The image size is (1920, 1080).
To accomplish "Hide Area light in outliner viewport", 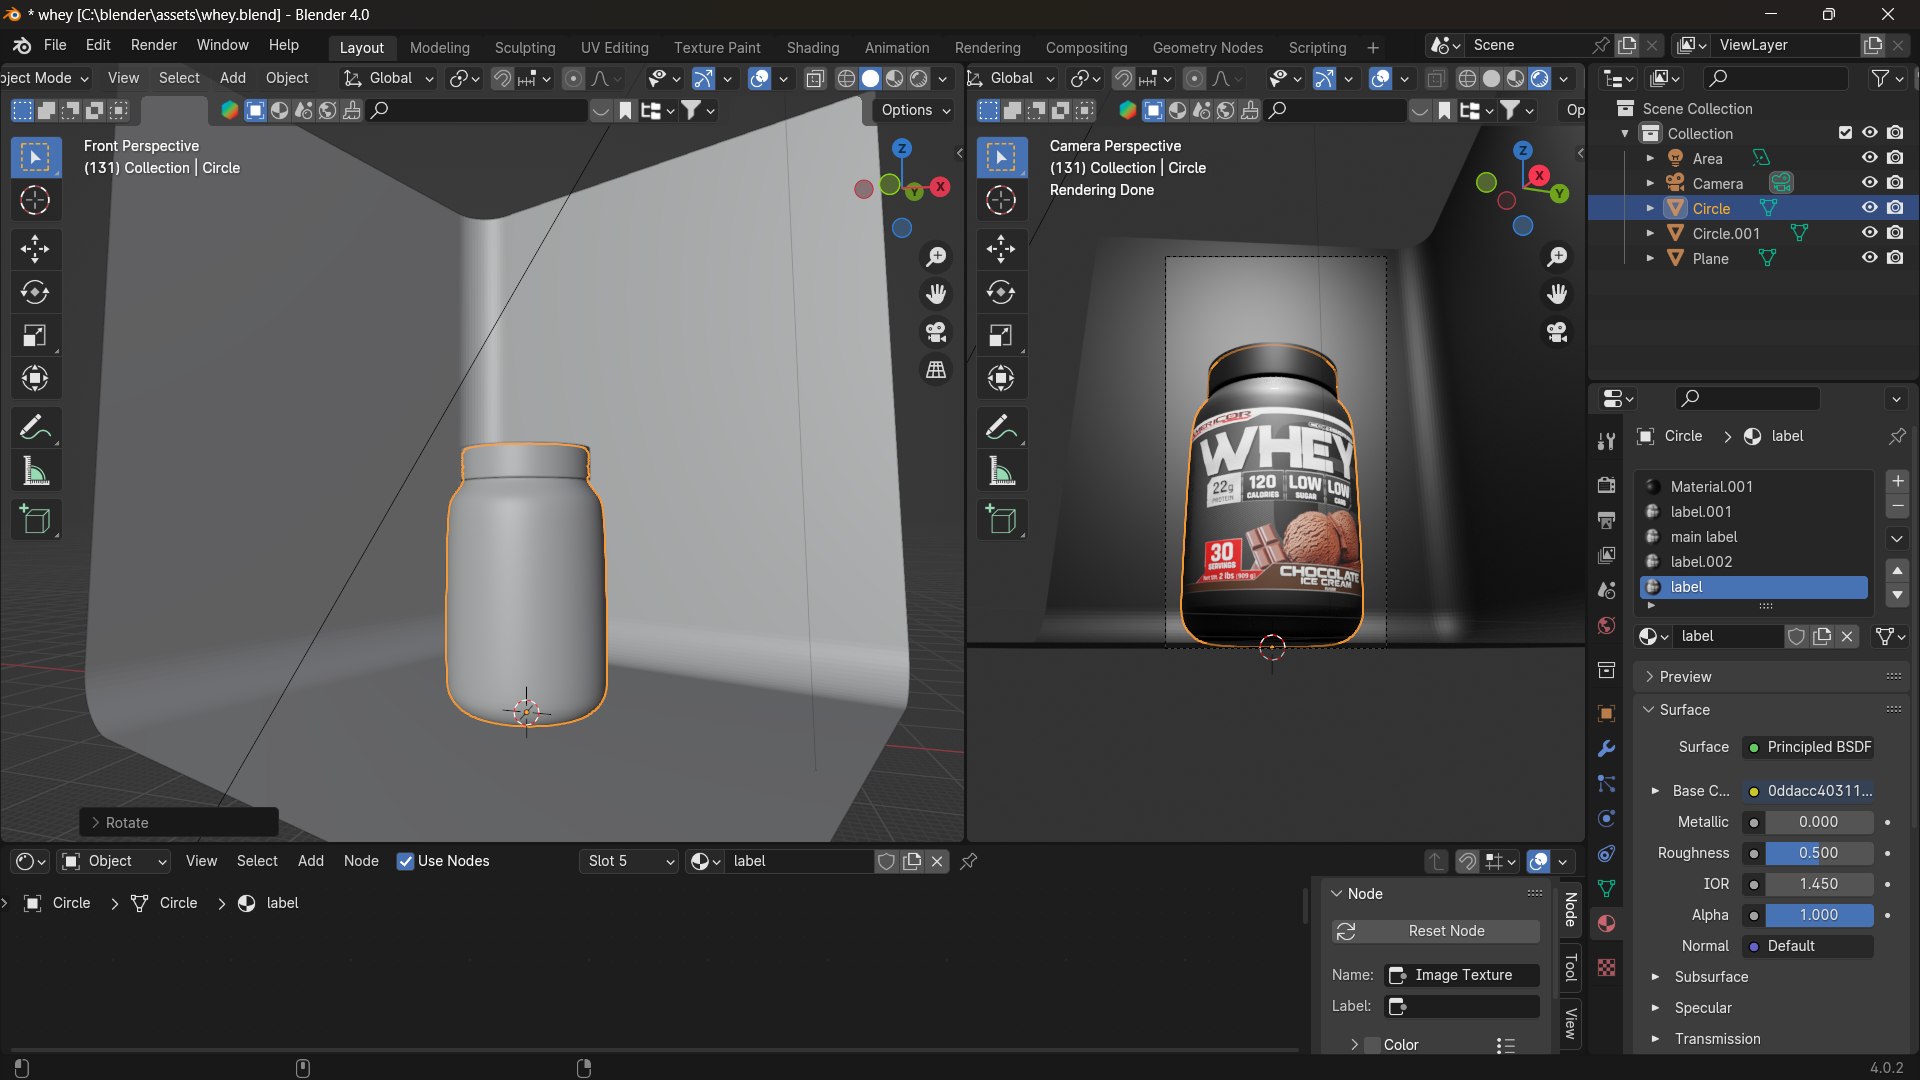I will tap(1869, 158).
